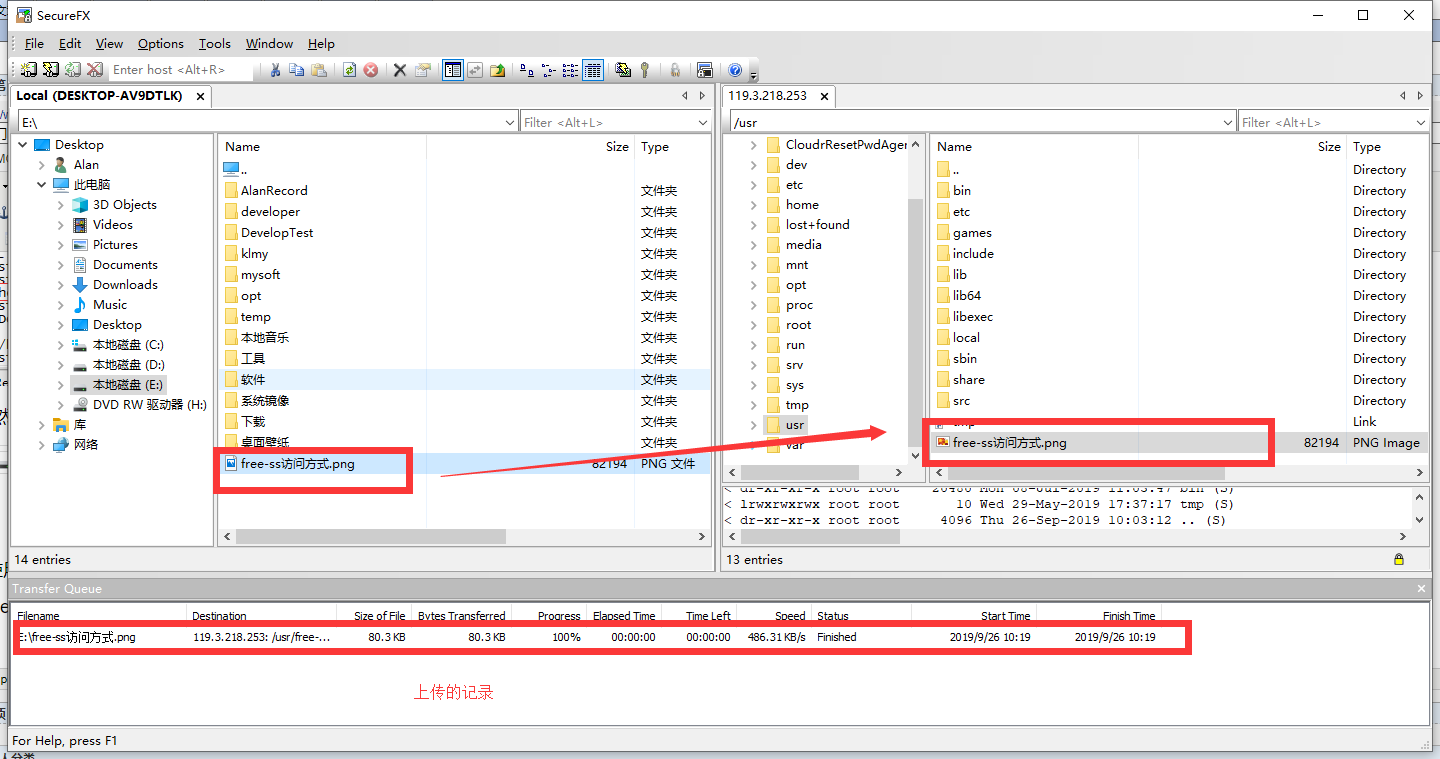Viewport: 1440px width, 759px height.
Task: Click the Copy toolbar icon
Action: (x=296, y=70)
